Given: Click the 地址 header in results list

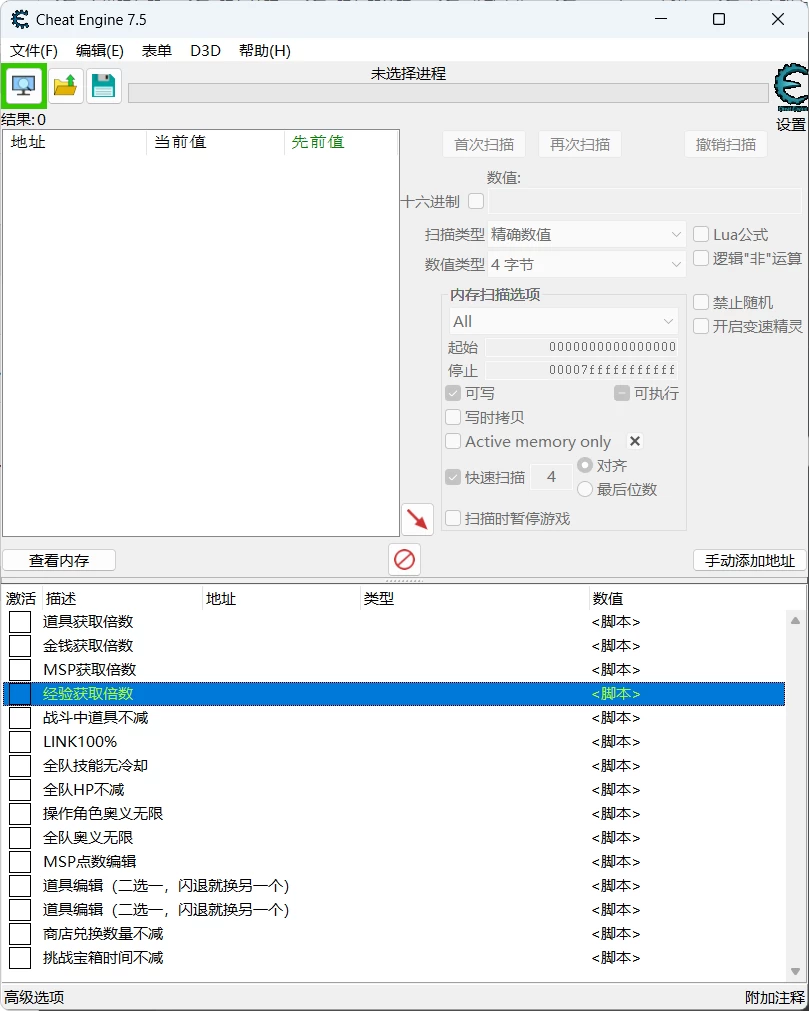Looking at the screenshot, I should coord(75,142).
